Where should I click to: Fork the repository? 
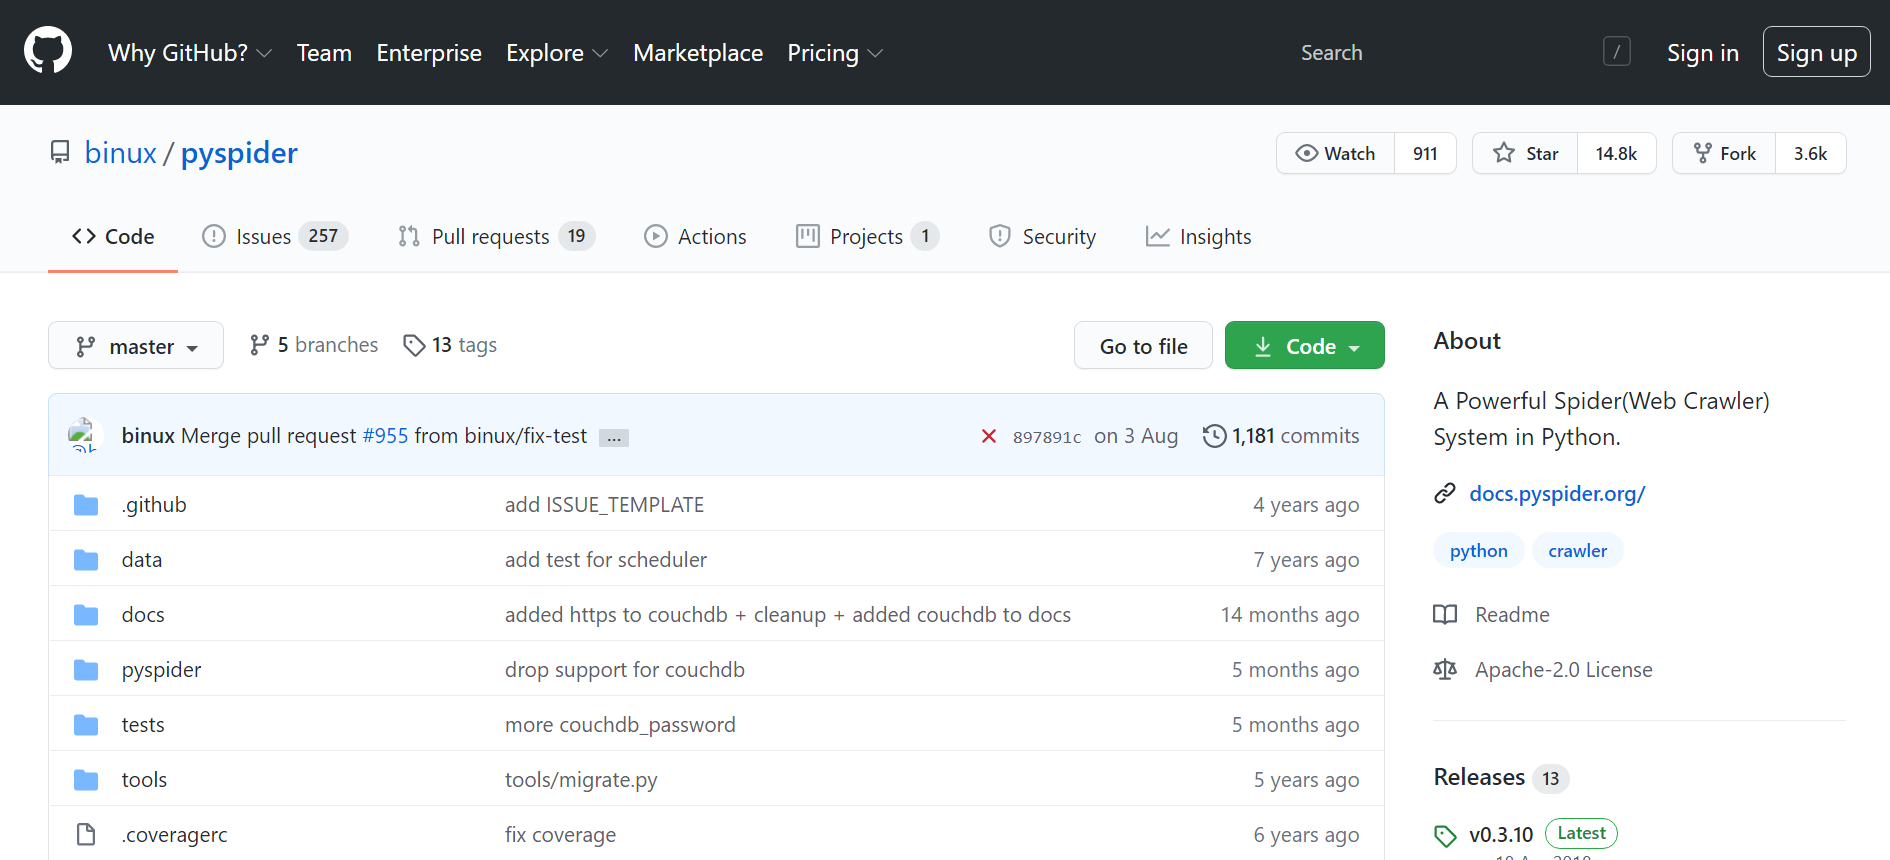click(1724, 153)
